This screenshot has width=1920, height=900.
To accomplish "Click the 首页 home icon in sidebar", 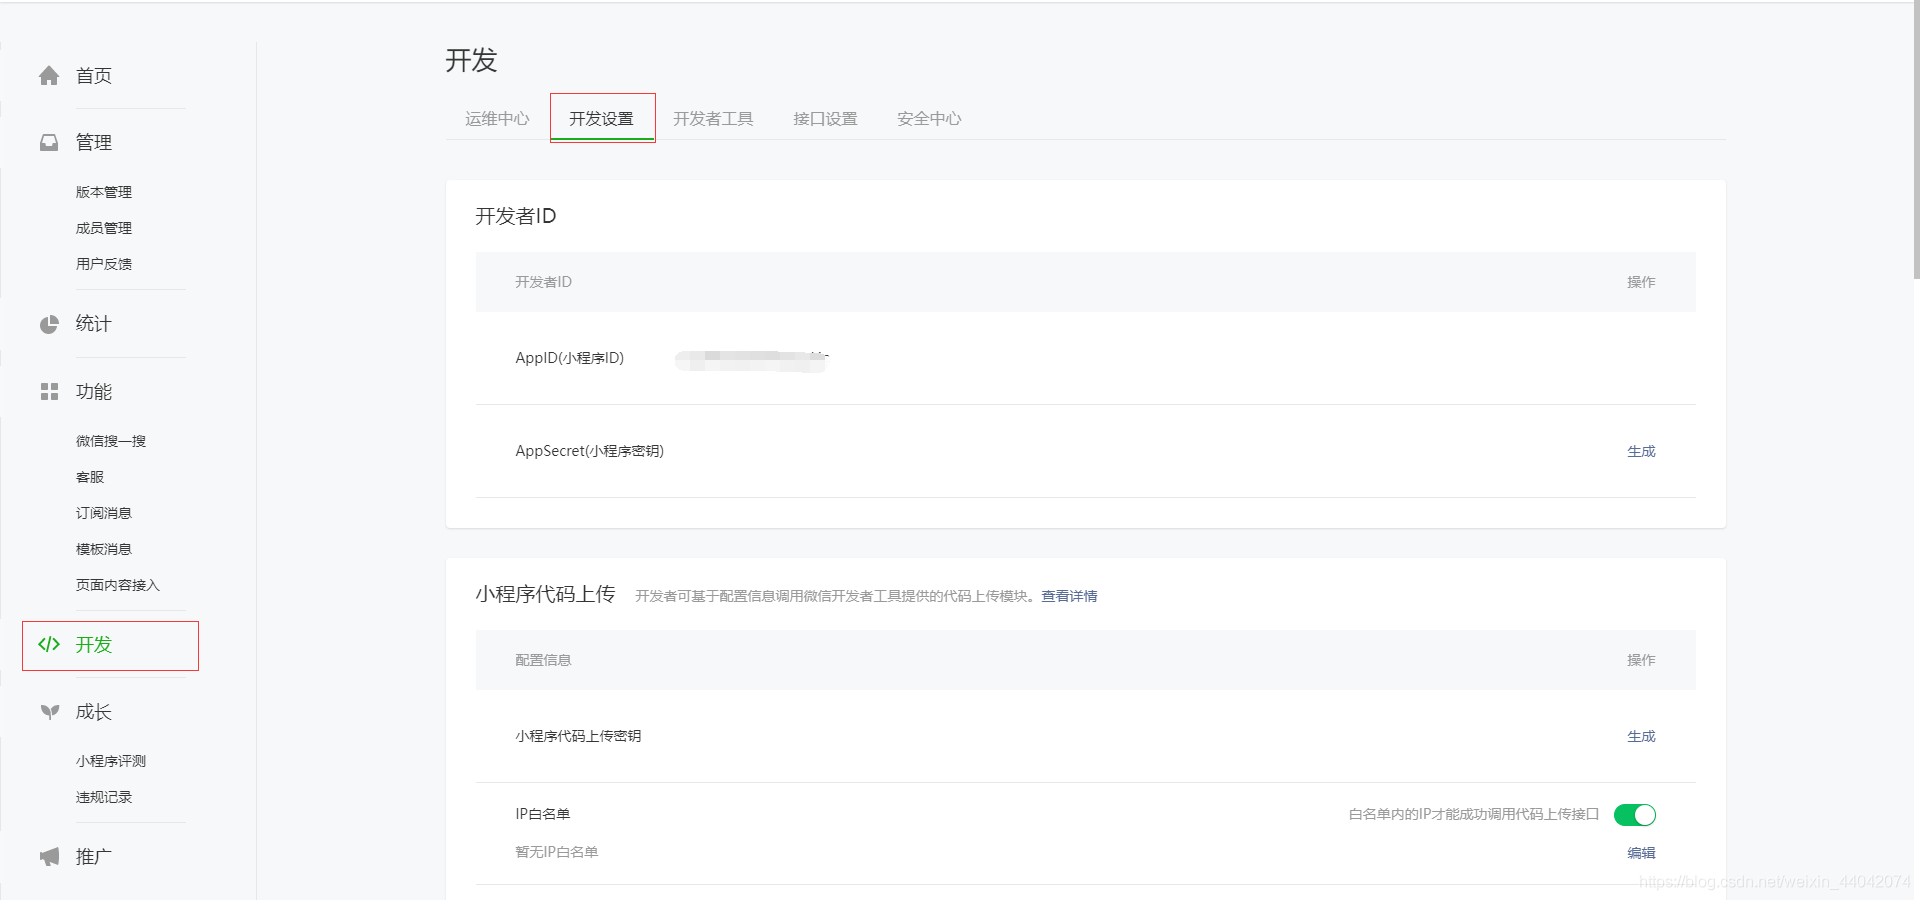I will pyautogui.click(x=48, y=75).
